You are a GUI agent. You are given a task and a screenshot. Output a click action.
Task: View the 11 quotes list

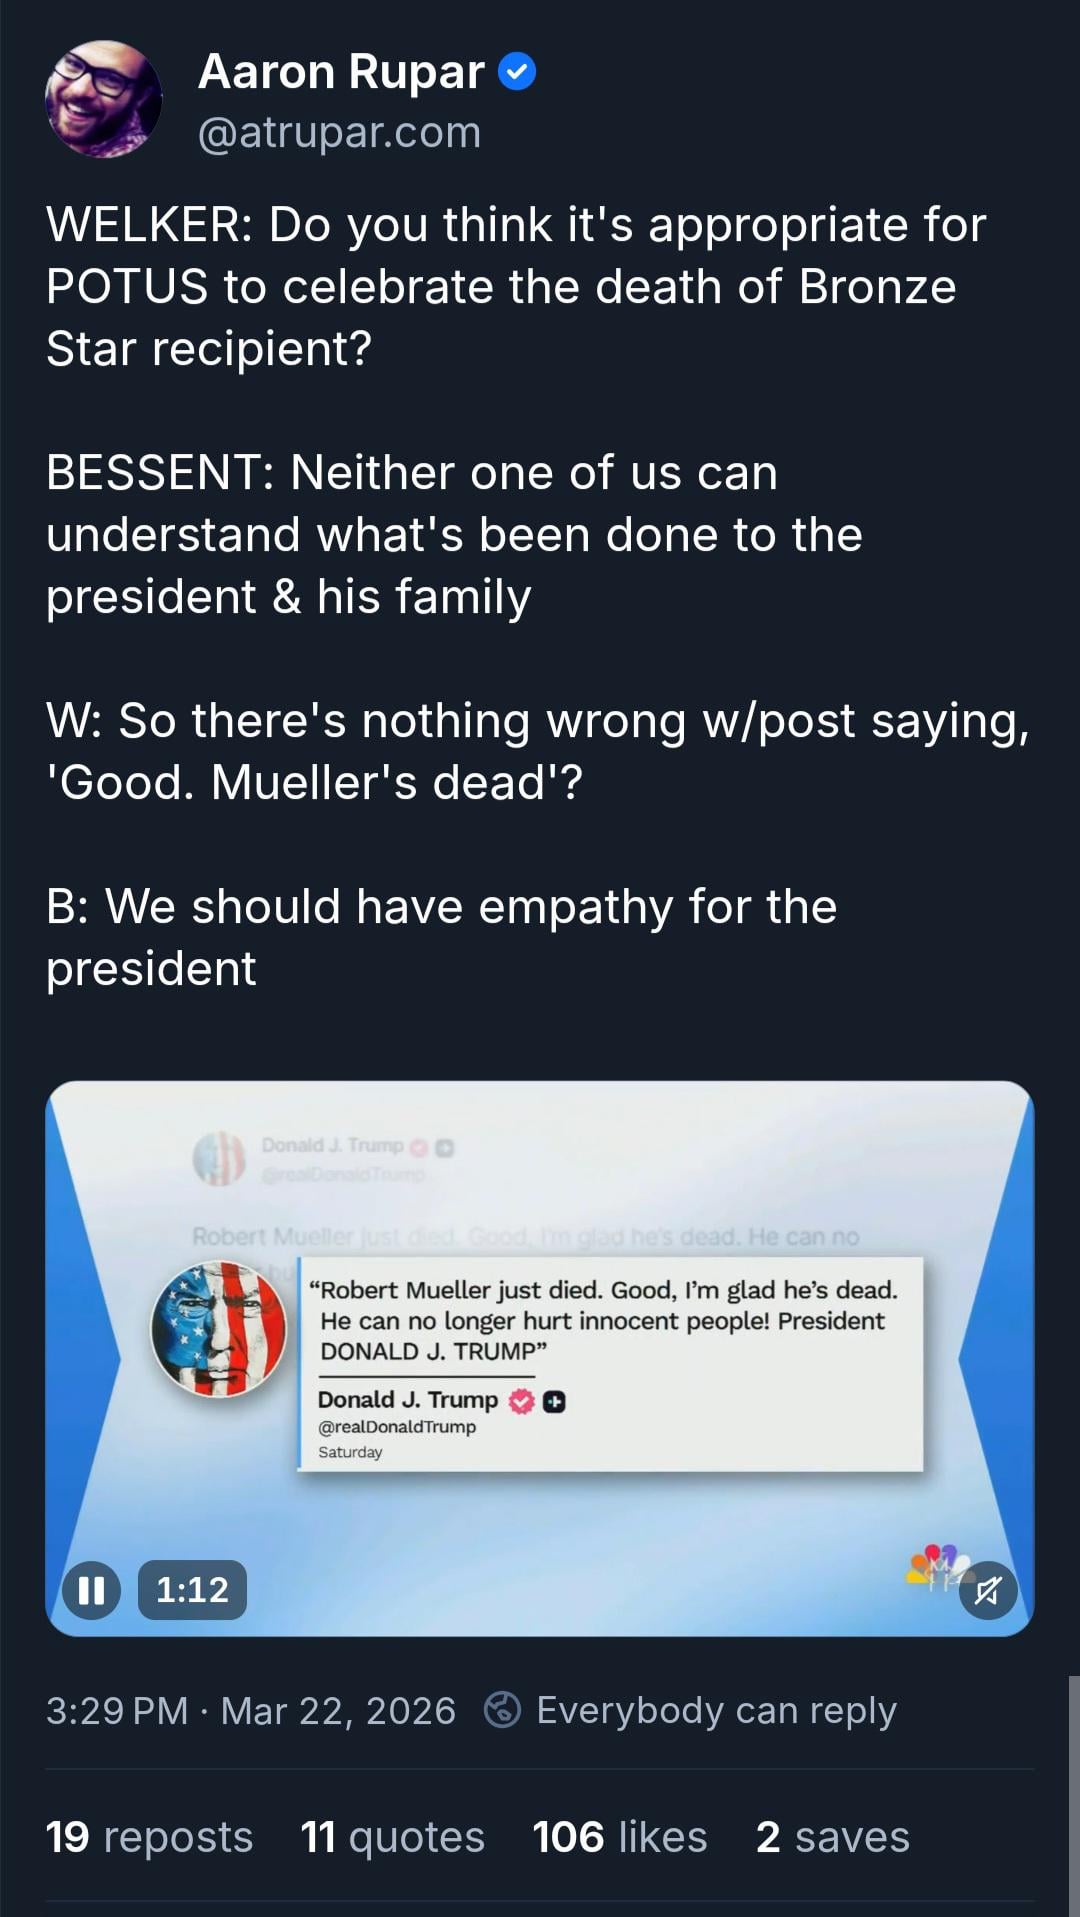pos(392,1837)
